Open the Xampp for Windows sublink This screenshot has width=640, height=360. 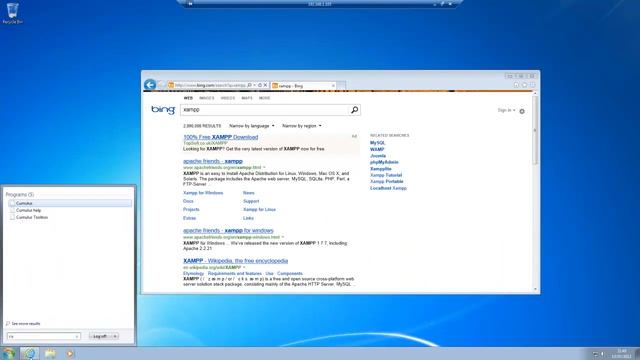pyautogui.click(x=203, y=193)
